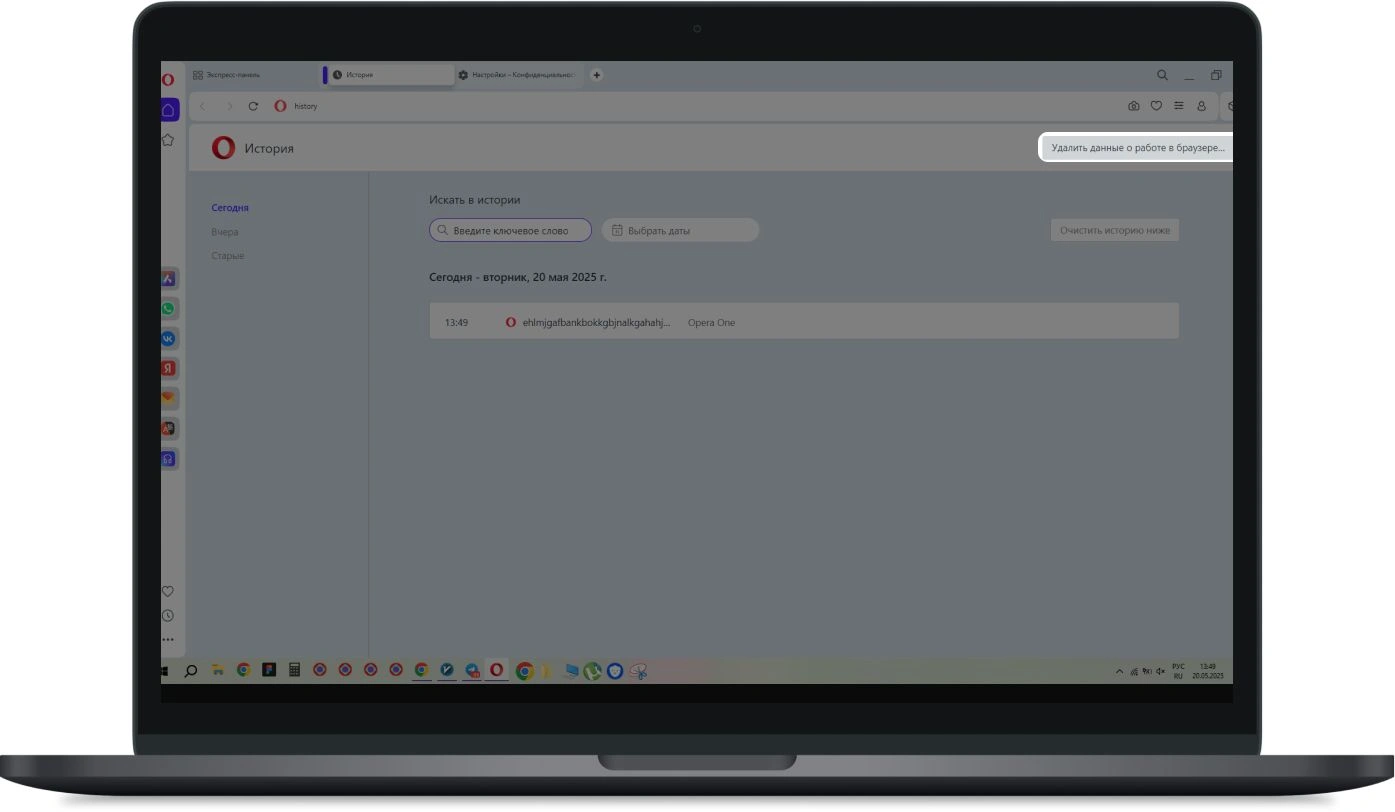Click the Opera One label in history row
Image resolution: width=1395 pixels, height=812 pixels.
[x=711, y=323]
